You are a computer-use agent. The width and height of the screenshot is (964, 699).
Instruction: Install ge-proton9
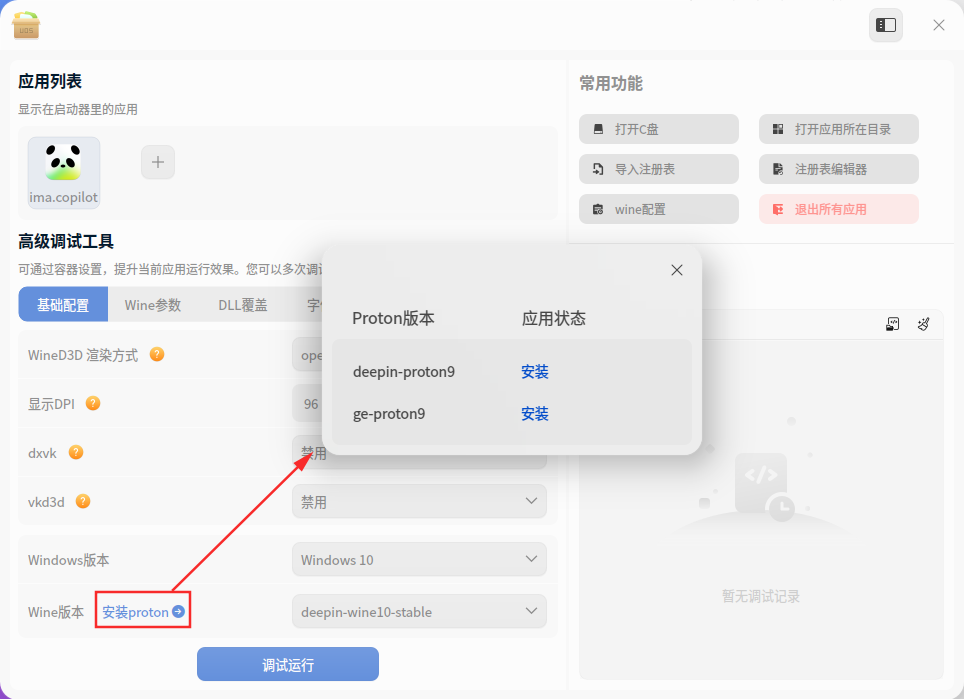534,414
